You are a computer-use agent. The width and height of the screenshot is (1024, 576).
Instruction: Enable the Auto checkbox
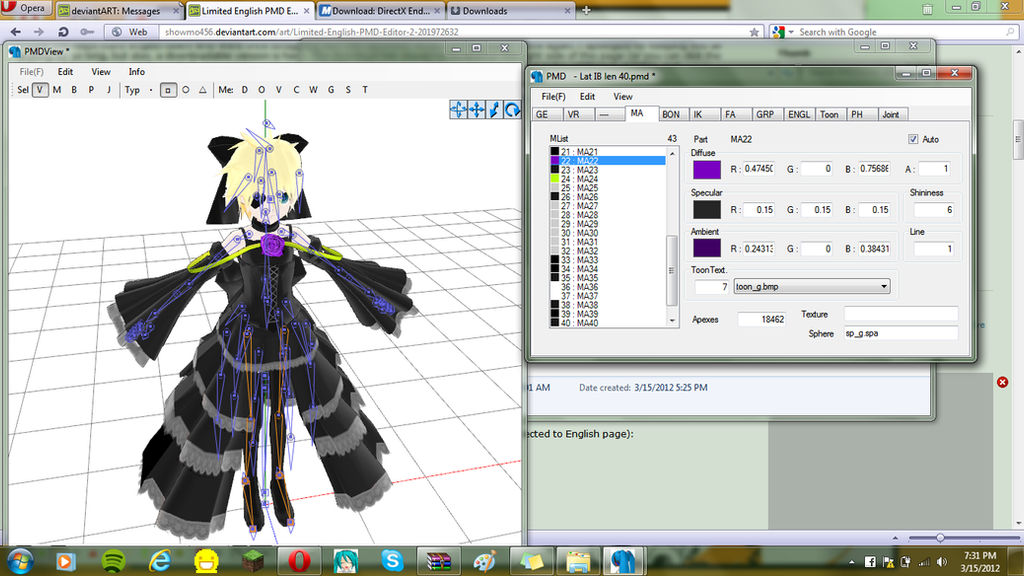913,139
